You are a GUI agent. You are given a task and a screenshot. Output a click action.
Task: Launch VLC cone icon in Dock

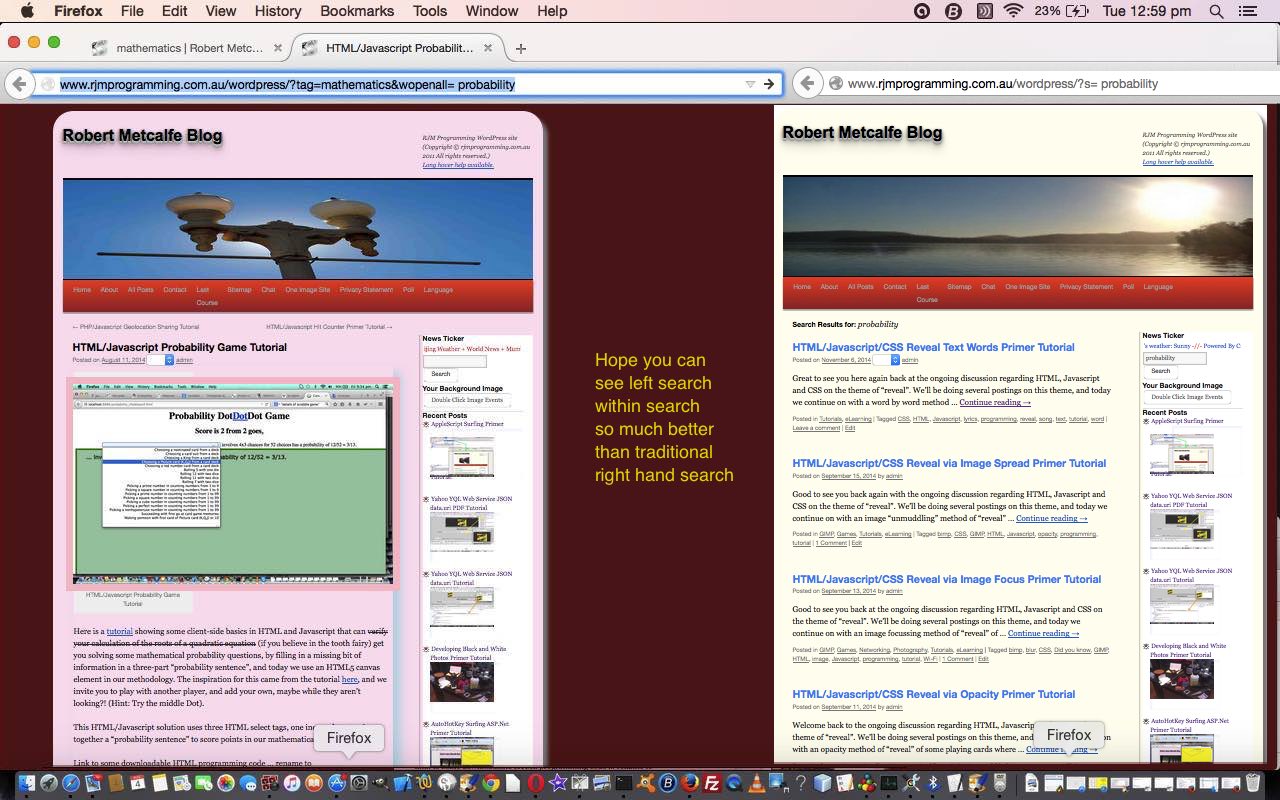click(x=757, y=783)
